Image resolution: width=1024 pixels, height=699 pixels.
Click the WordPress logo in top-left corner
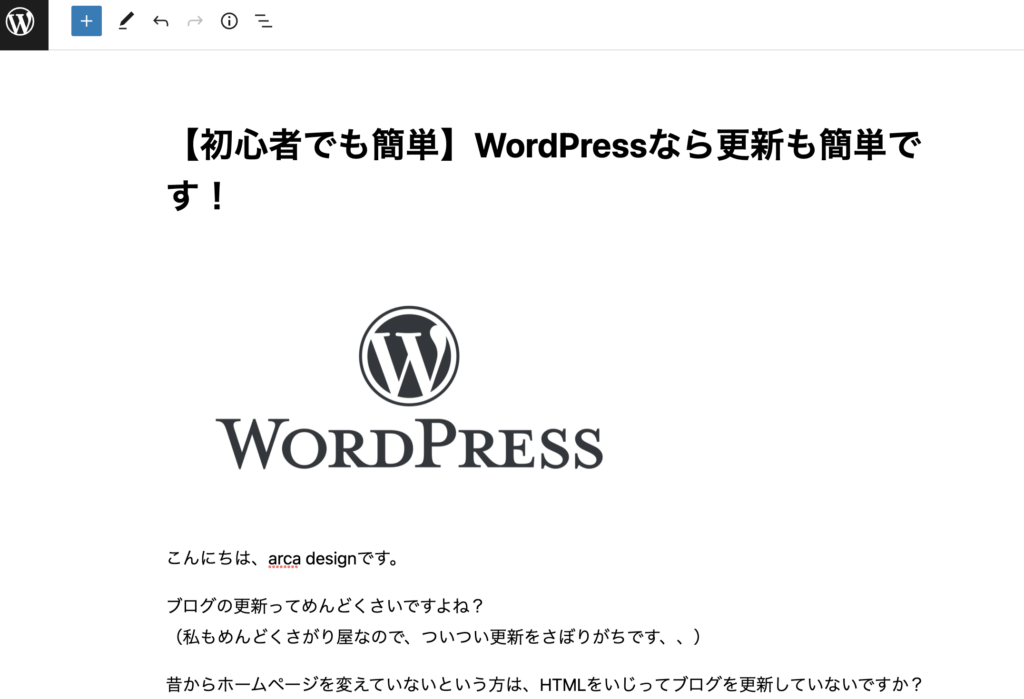click(22, 22)
